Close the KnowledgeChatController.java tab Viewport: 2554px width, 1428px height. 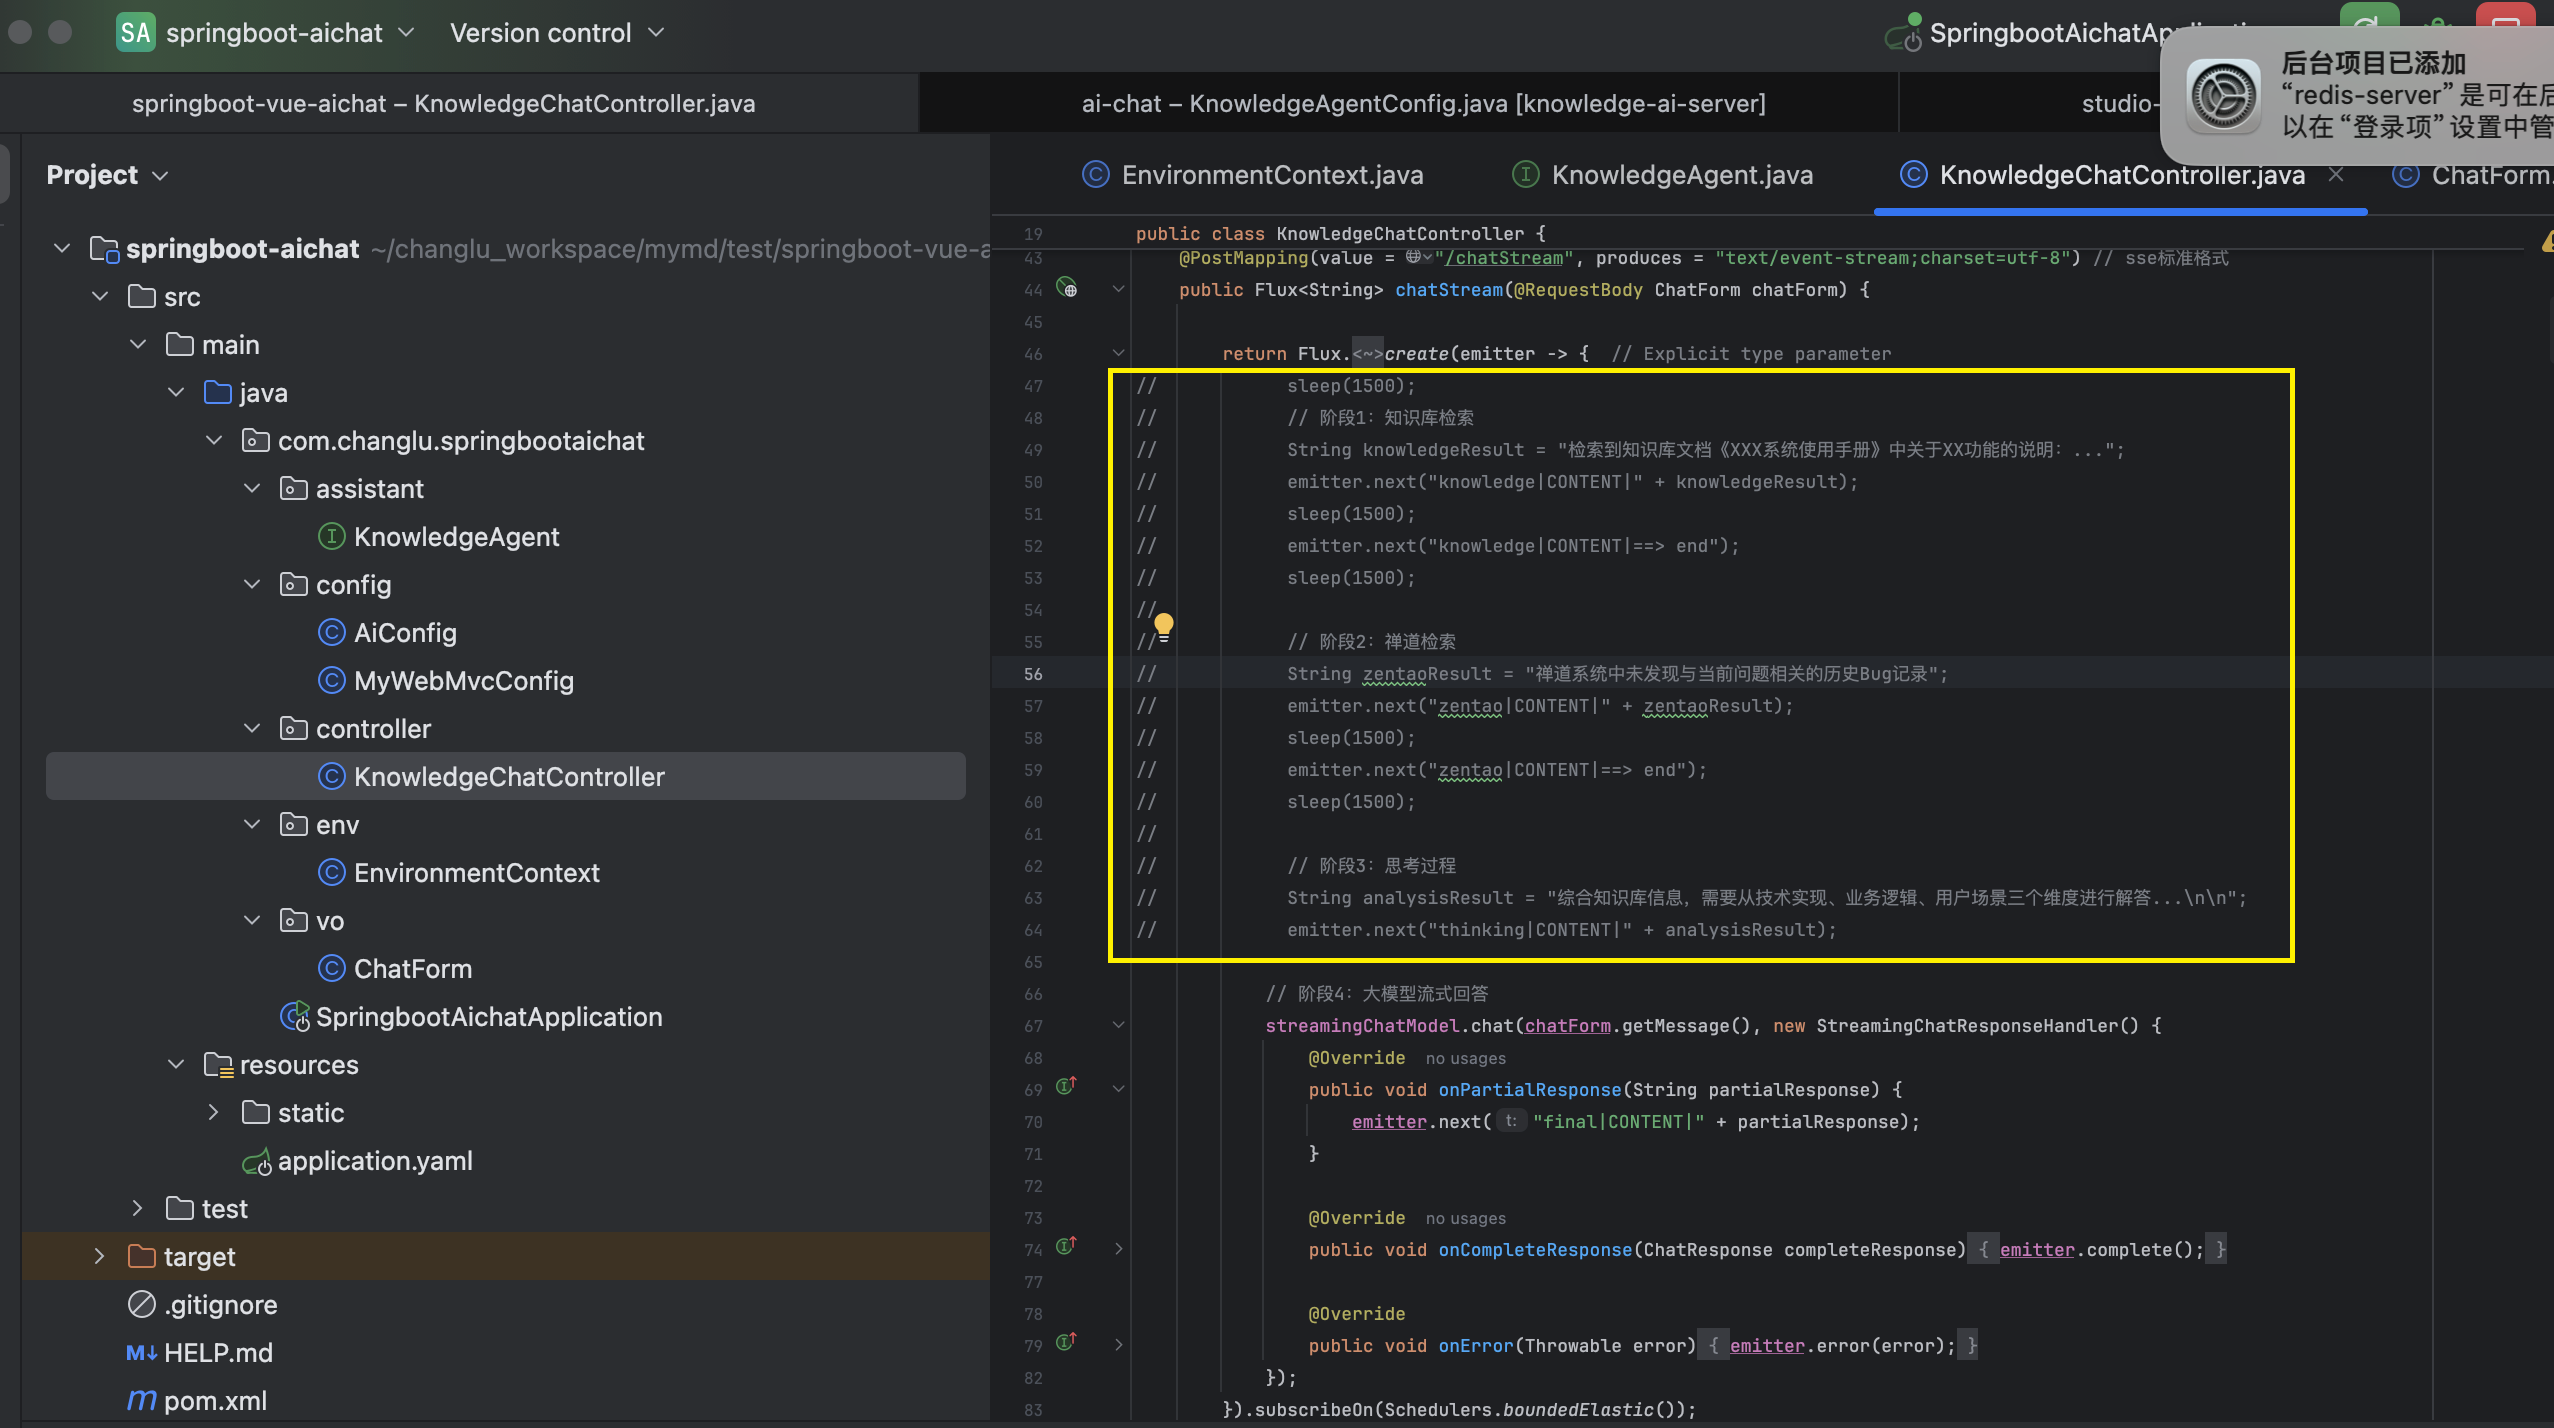[x=2336, y=175]
